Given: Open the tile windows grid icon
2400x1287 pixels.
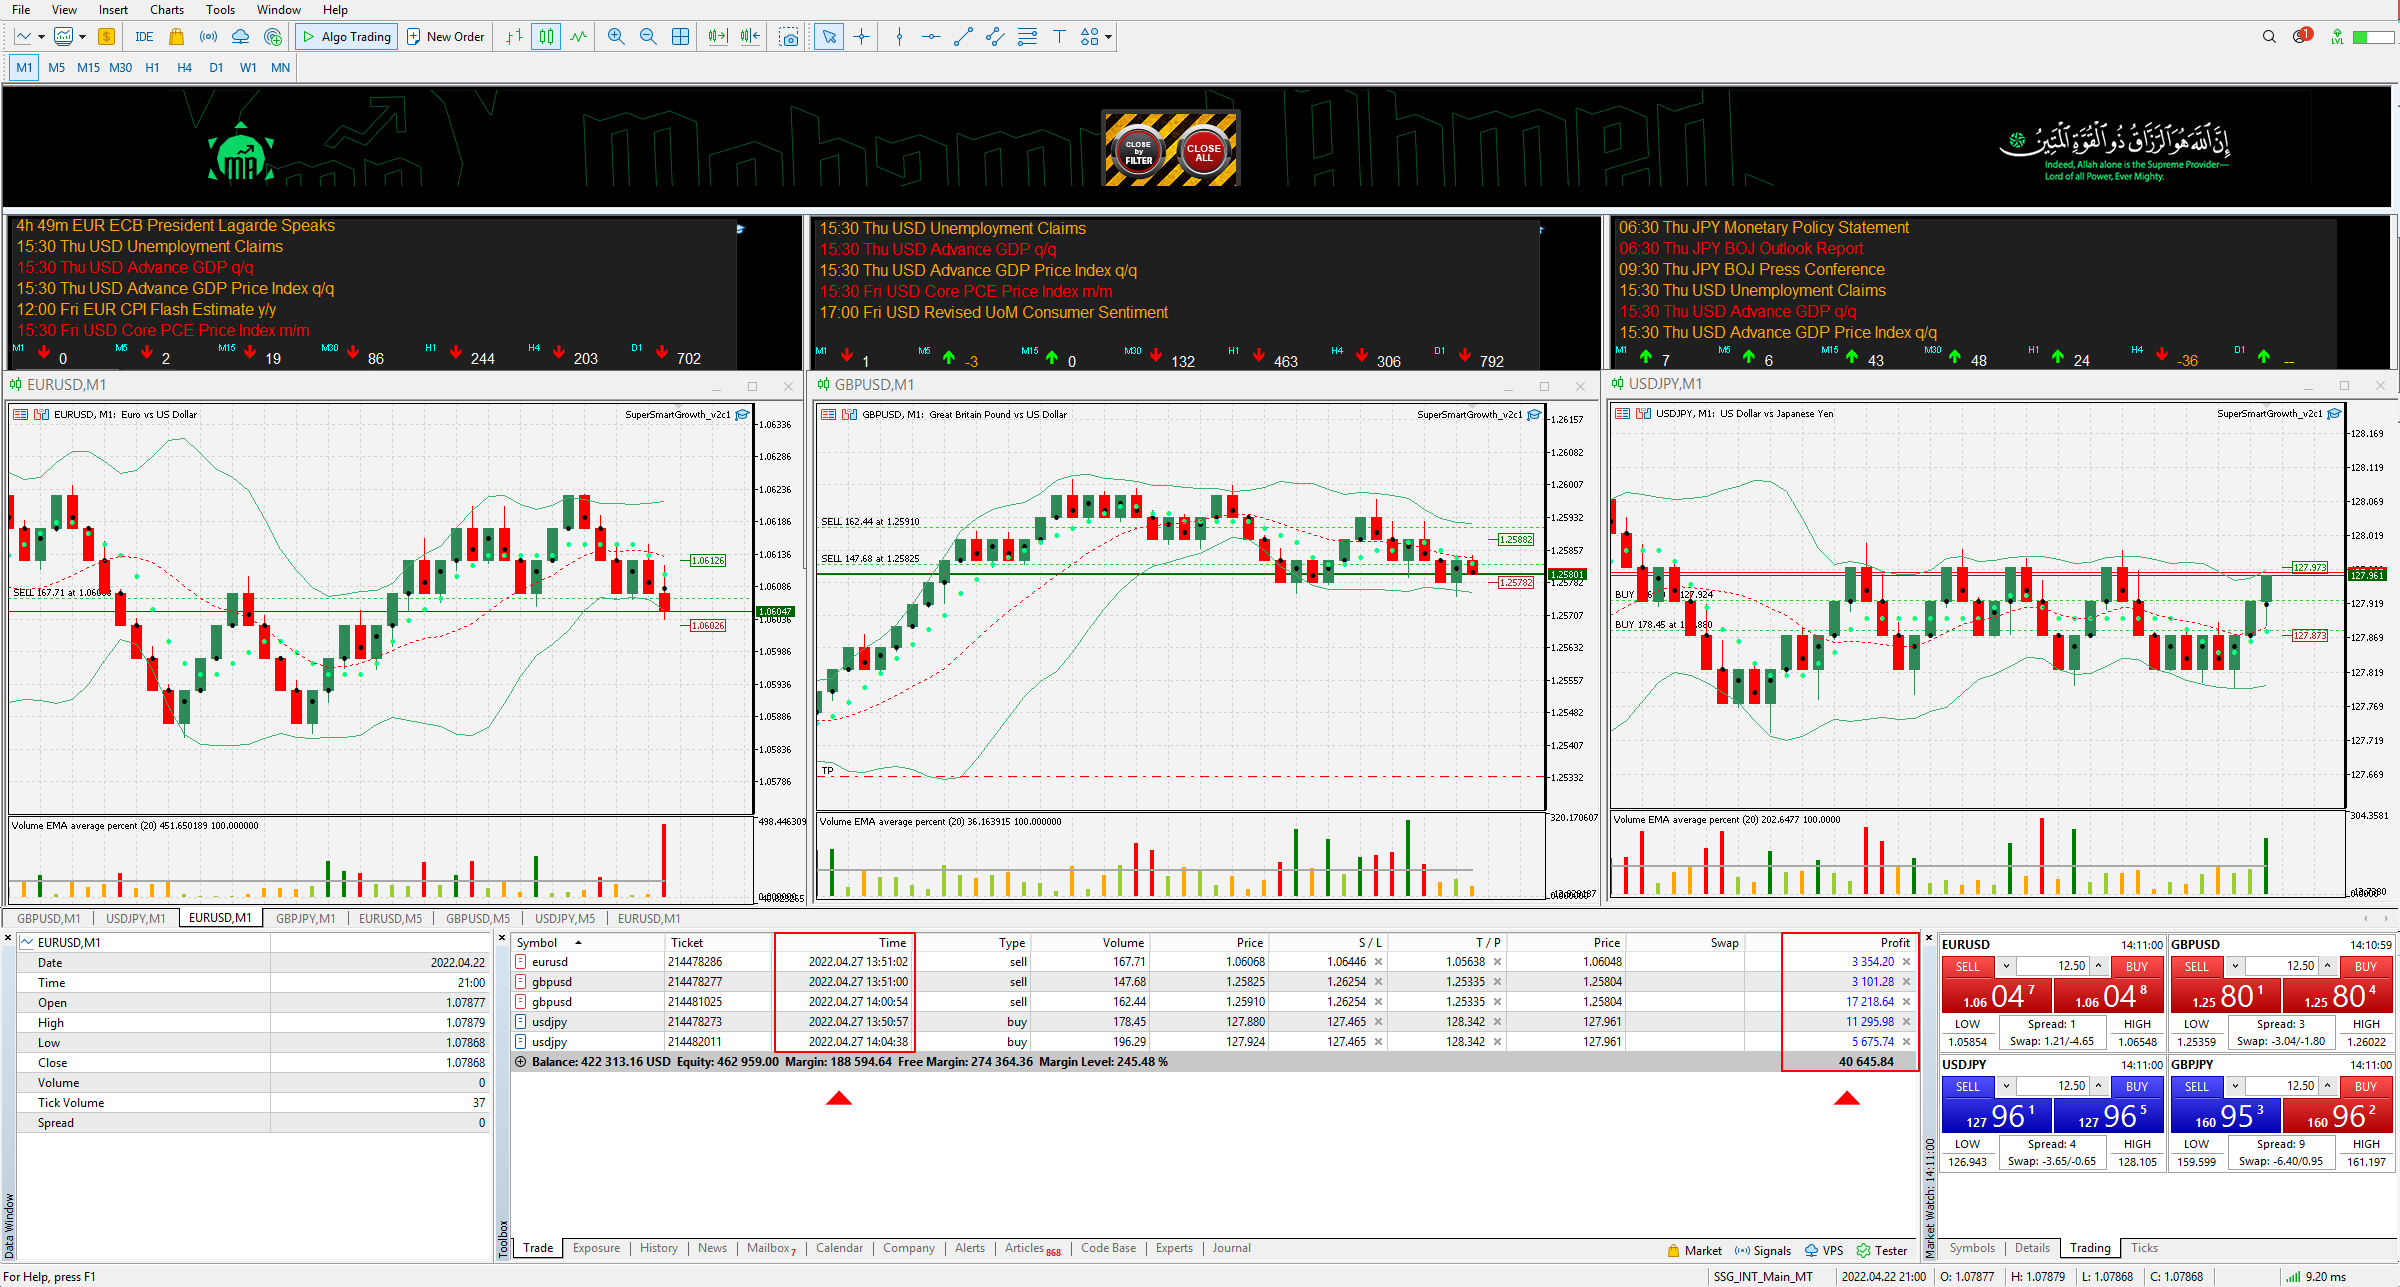Looking at the screenshot, I should 680,37.
